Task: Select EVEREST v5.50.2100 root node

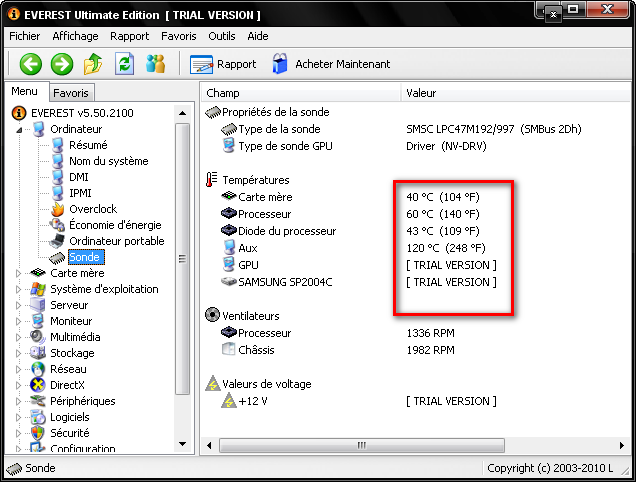Action: tap(82, 113)
